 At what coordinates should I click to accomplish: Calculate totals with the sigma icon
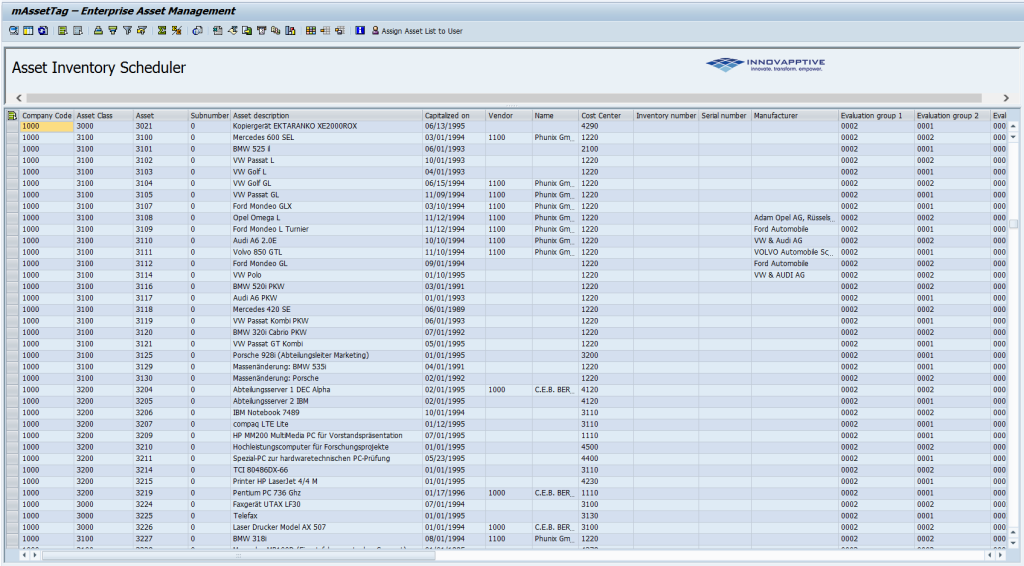pos(162,31)
